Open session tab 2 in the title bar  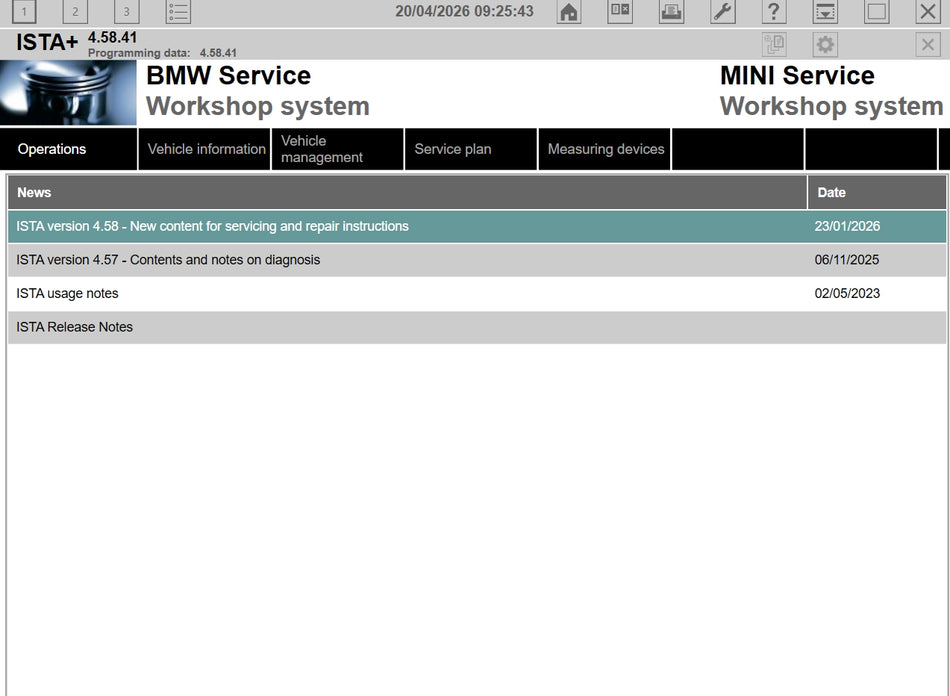pos(75,12)
